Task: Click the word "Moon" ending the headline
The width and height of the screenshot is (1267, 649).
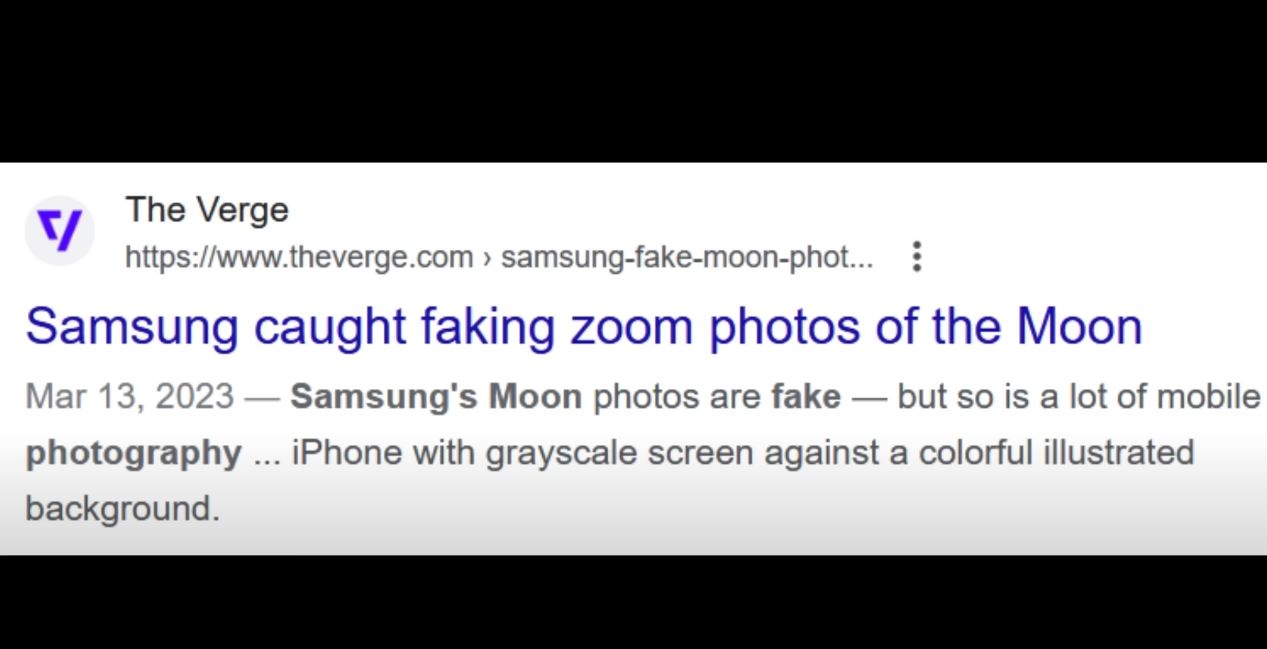Action: point(1080,326)
